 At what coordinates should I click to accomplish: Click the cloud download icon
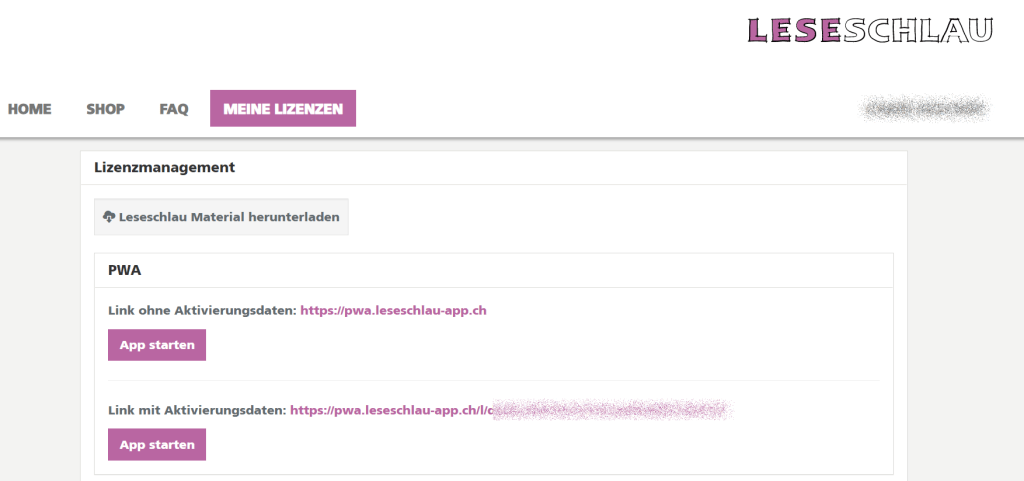pos(109,217)
